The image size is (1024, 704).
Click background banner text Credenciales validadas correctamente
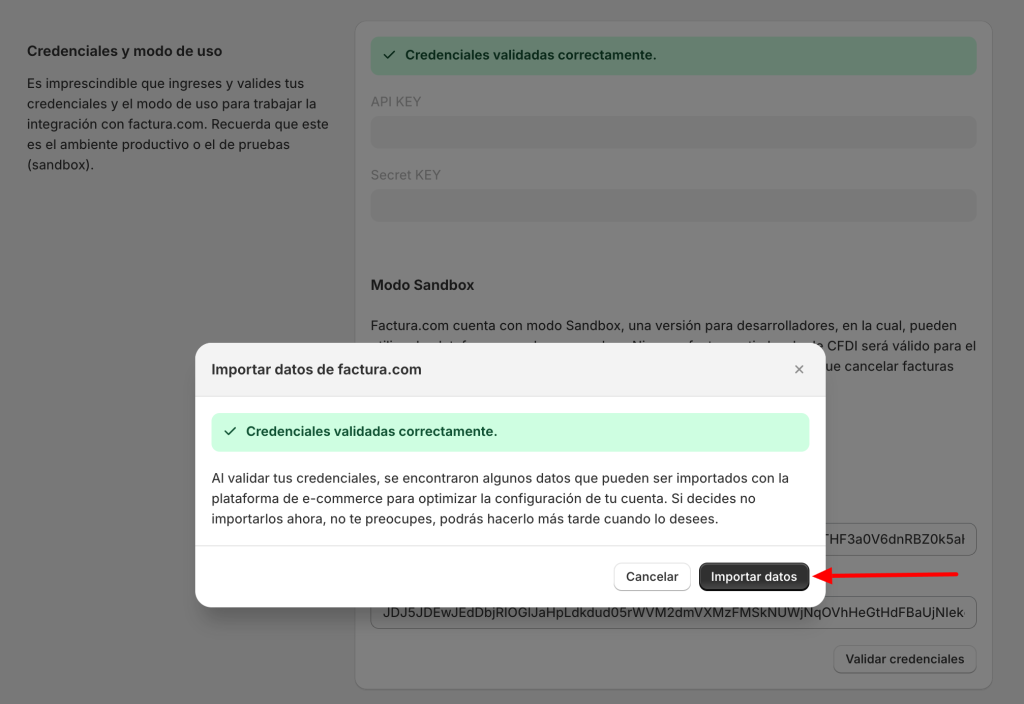[x=531, y=56]
